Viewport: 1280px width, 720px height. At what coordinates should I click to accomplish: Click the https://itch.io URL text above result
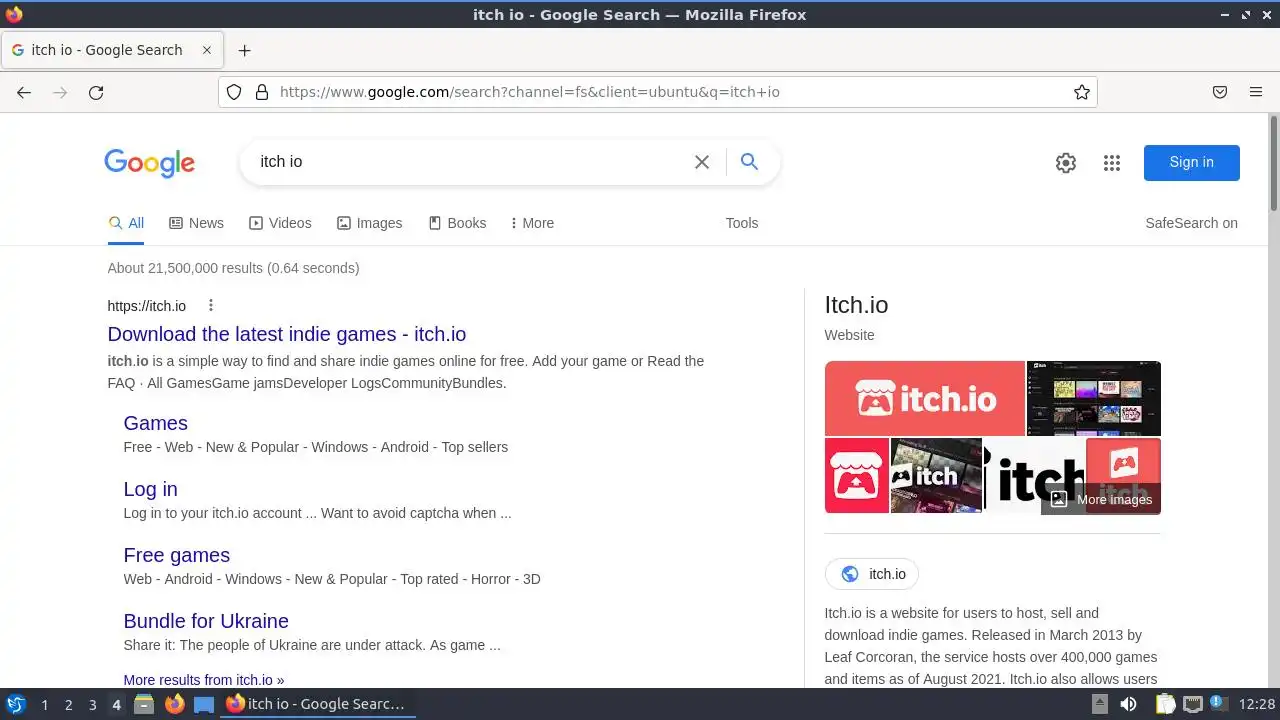click(147, 306)
